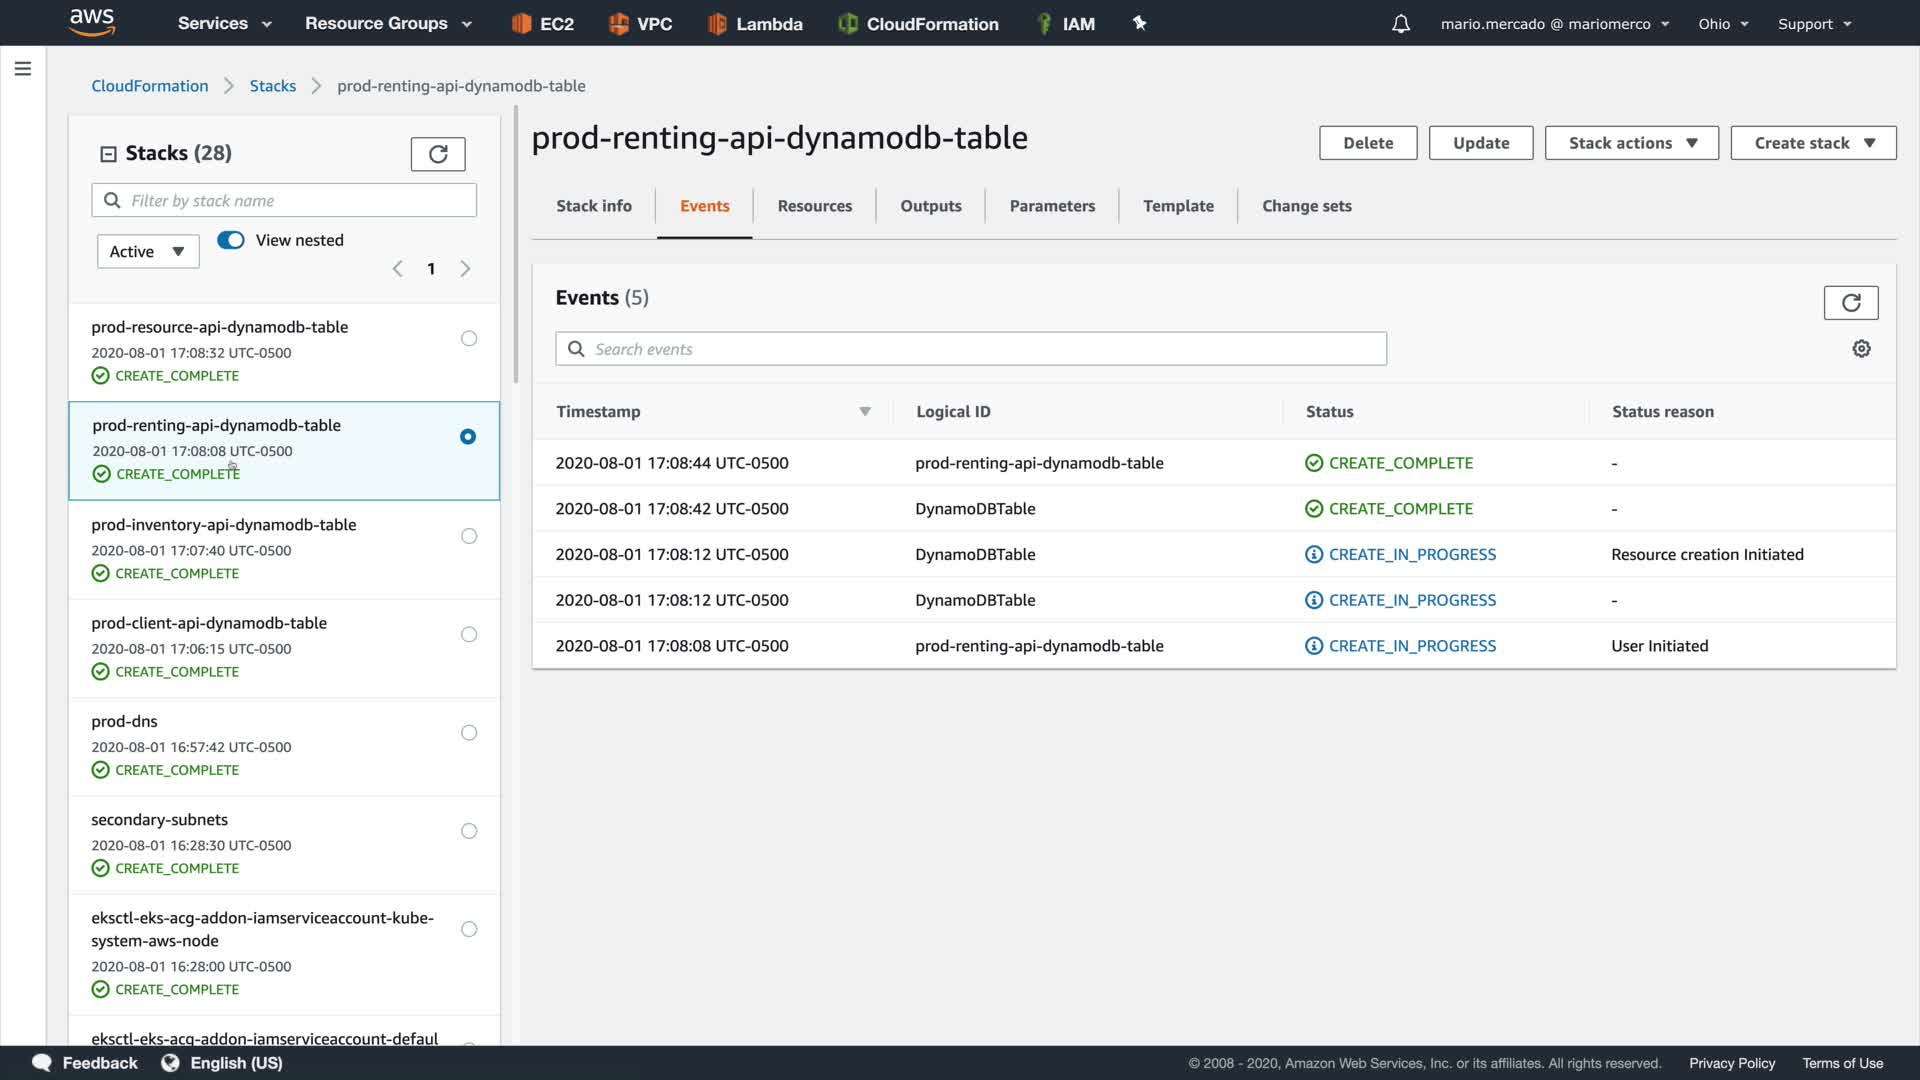Switch to the Resources tab
Image resolution: width=1920 pixels, height=1080 pixels.
[x=814, y=206]
